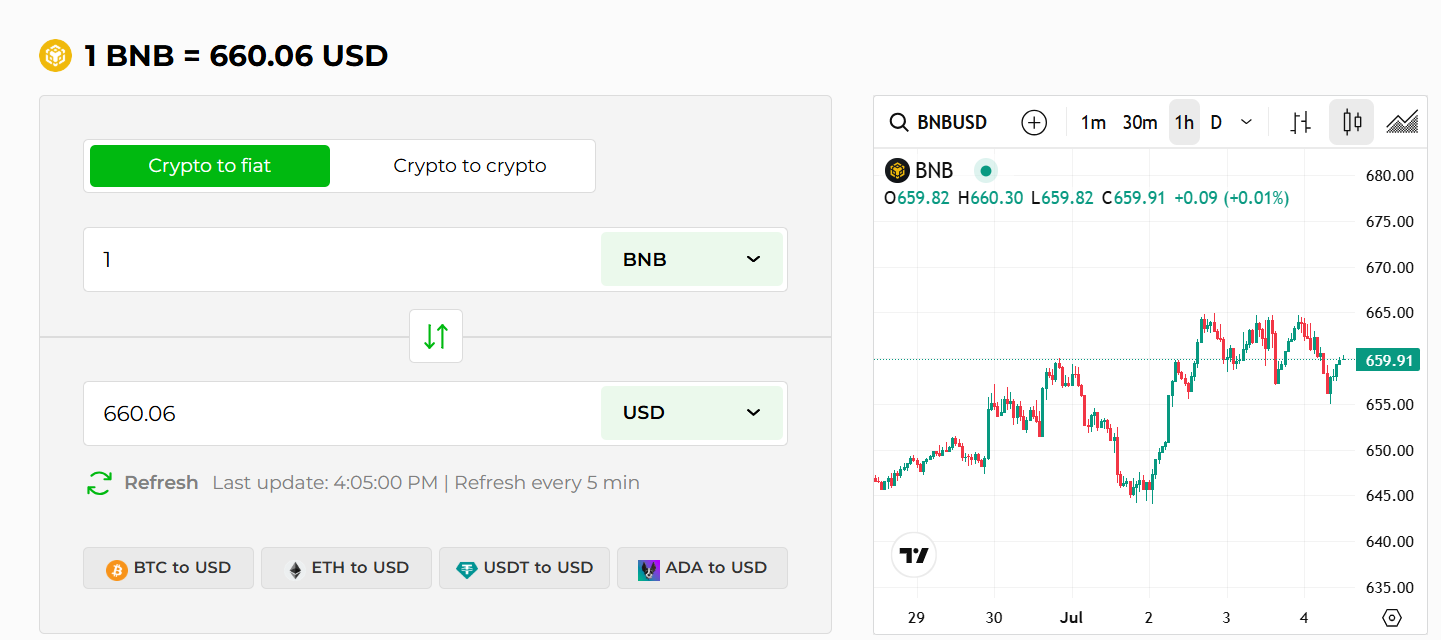Click the 659.91 price label on the chart
The width and height of the screenshot is (1441, 640).
[1387, 359]
